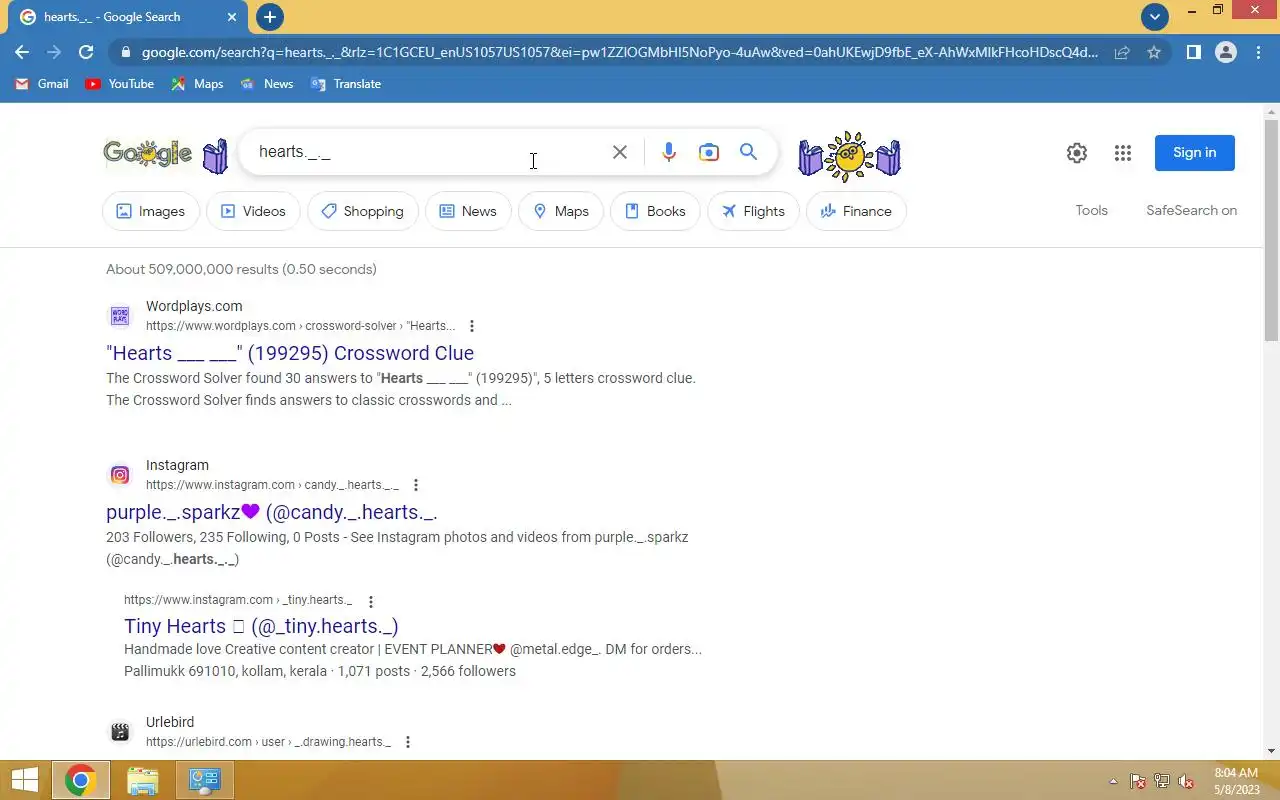1280x800 pixels.
Task: Open Maps bookmark in bookmarks bar
Action: [197, 84]
